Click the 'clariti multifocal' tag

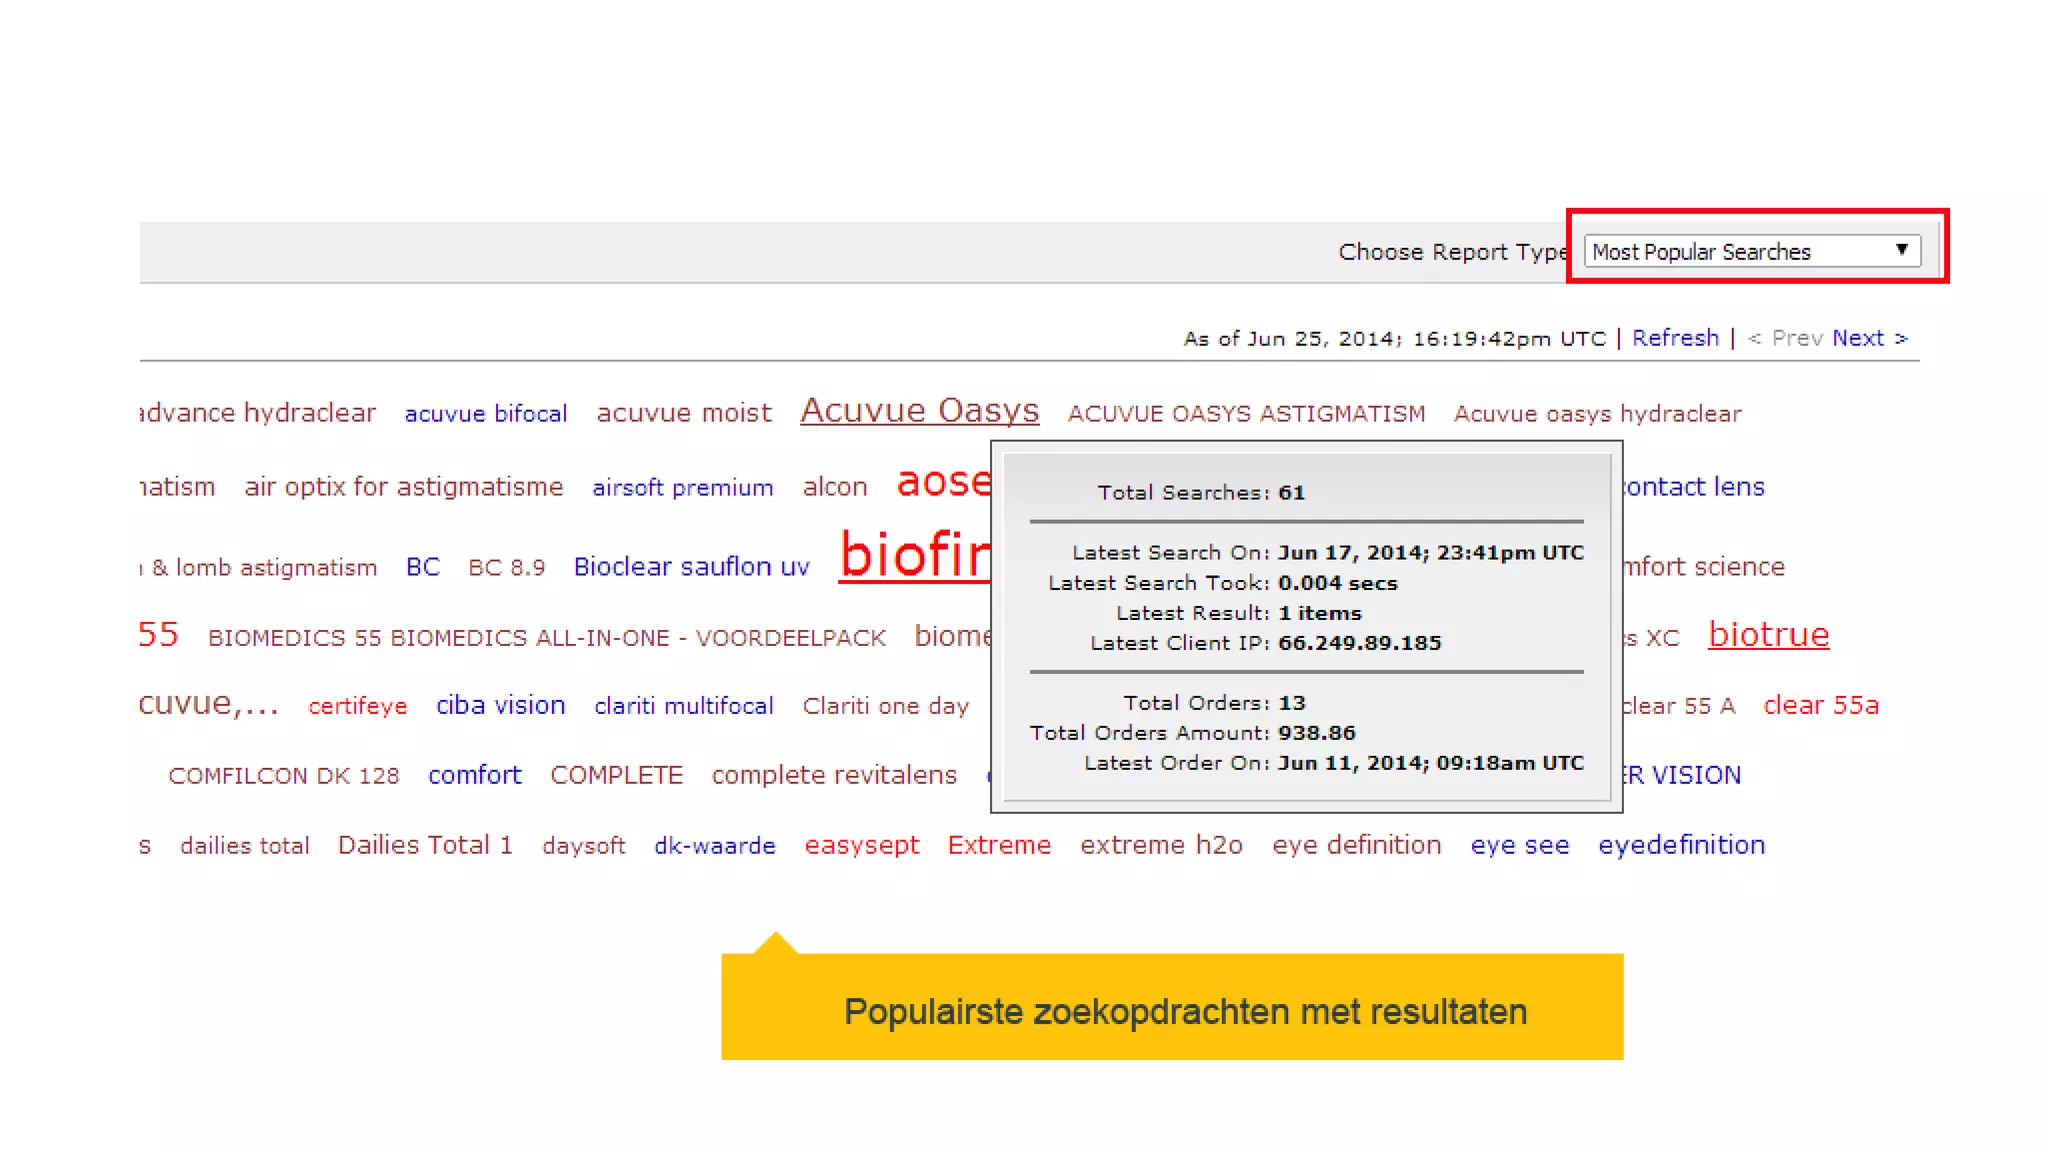(x=683, y=706)
